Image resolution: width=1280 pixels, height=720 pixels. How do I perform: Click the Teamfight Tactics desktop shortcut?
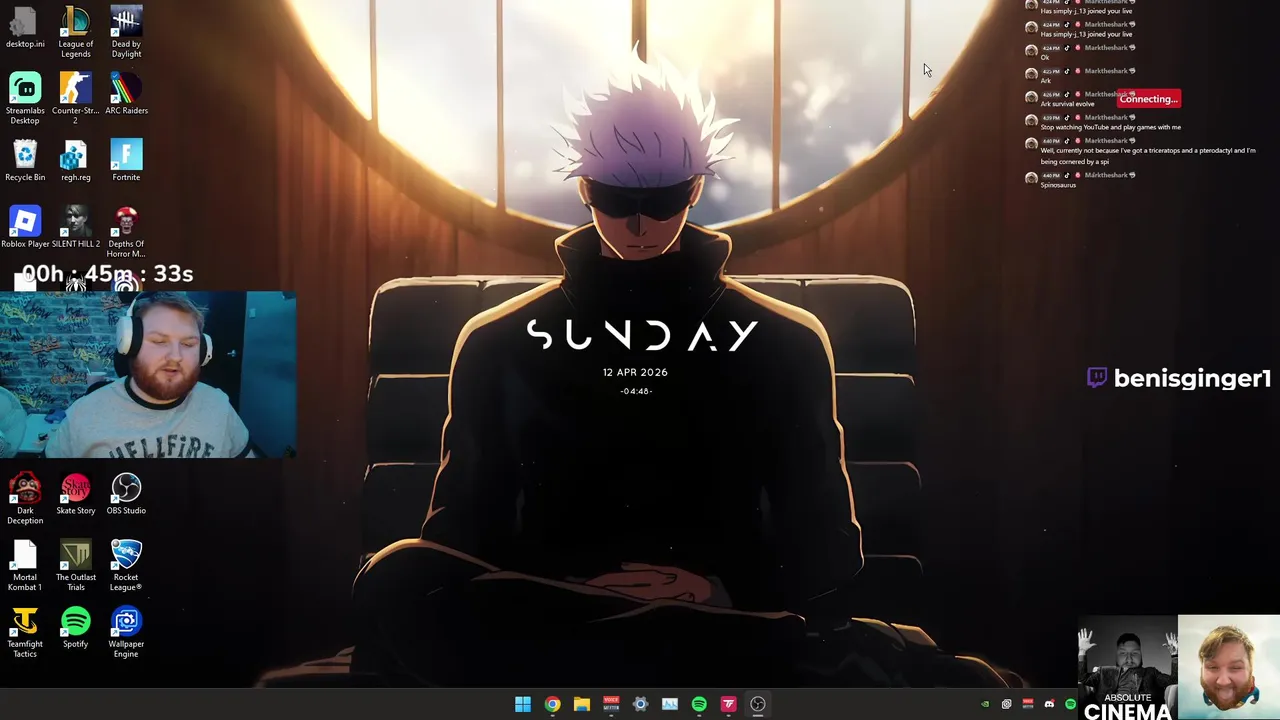click(25, 632)
